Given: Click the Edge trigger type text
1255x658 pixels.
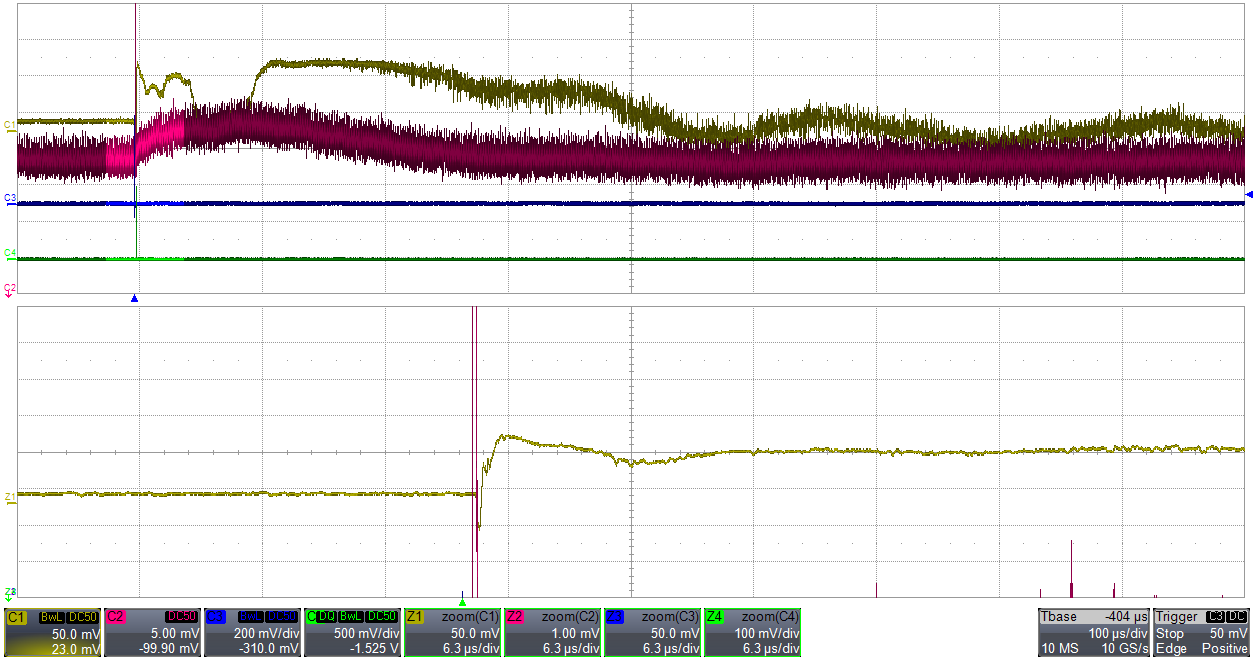Looking at the screenshot, I should (x=1171, y=649).
